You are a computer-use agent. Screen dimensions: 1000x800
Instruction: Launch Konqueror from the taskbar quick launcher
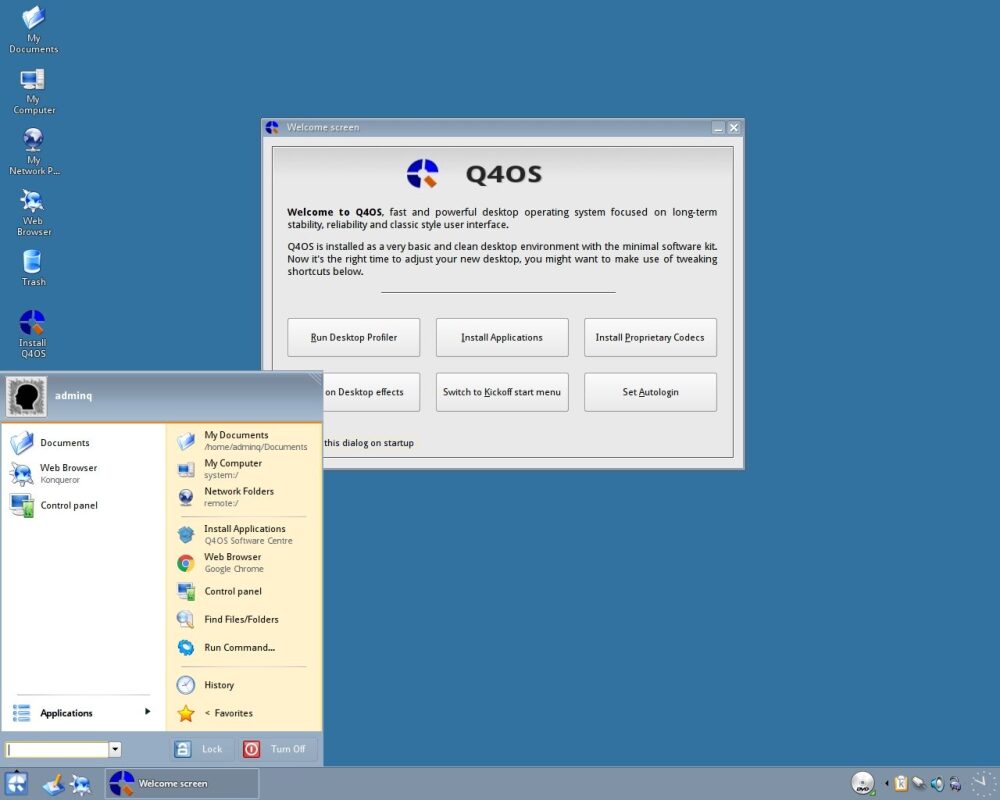click(x=81, y=784)
